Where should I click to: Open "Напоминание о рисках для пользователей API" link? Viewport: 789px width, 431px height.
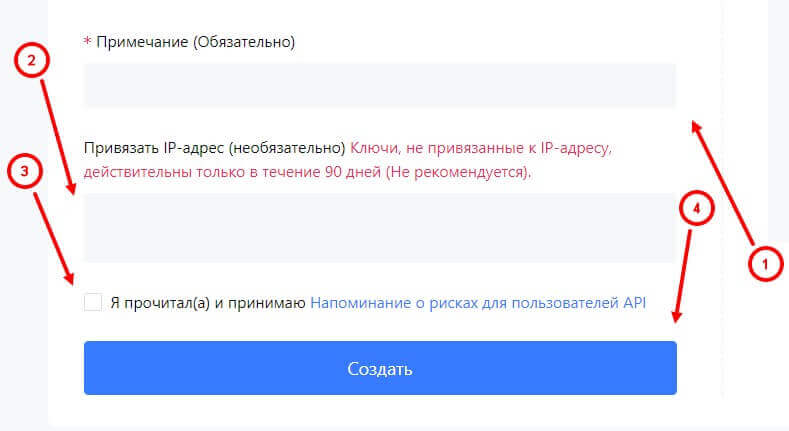478,302
